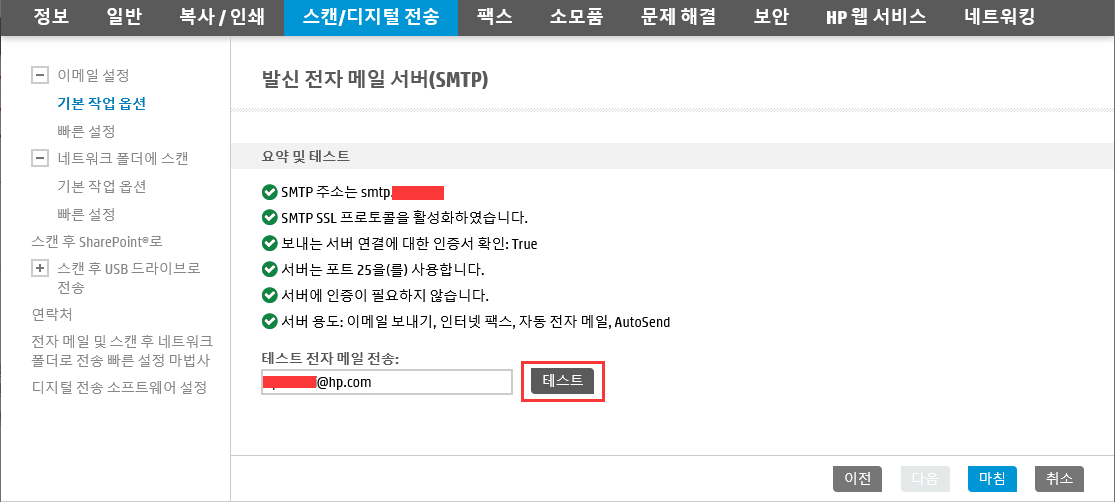Click the check icon next to 포트 25 line
Image resolution: width=1115 pixels, height=502 pixels.
[x=270, y=269]
